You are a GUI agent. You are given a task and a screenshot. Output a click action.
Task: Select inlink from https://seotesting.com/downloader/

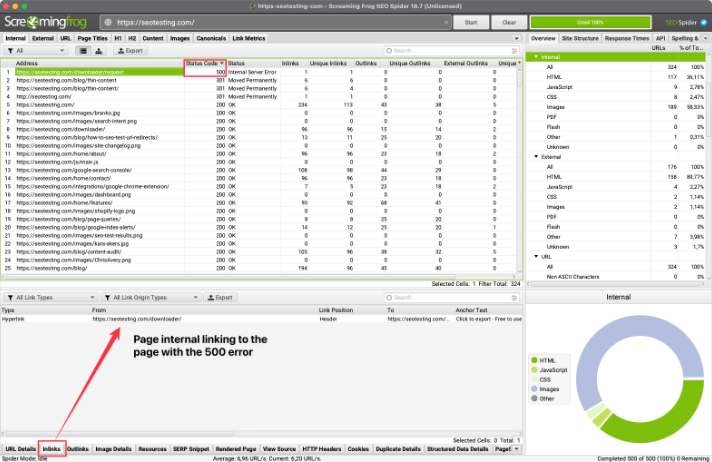click(261, 319)
